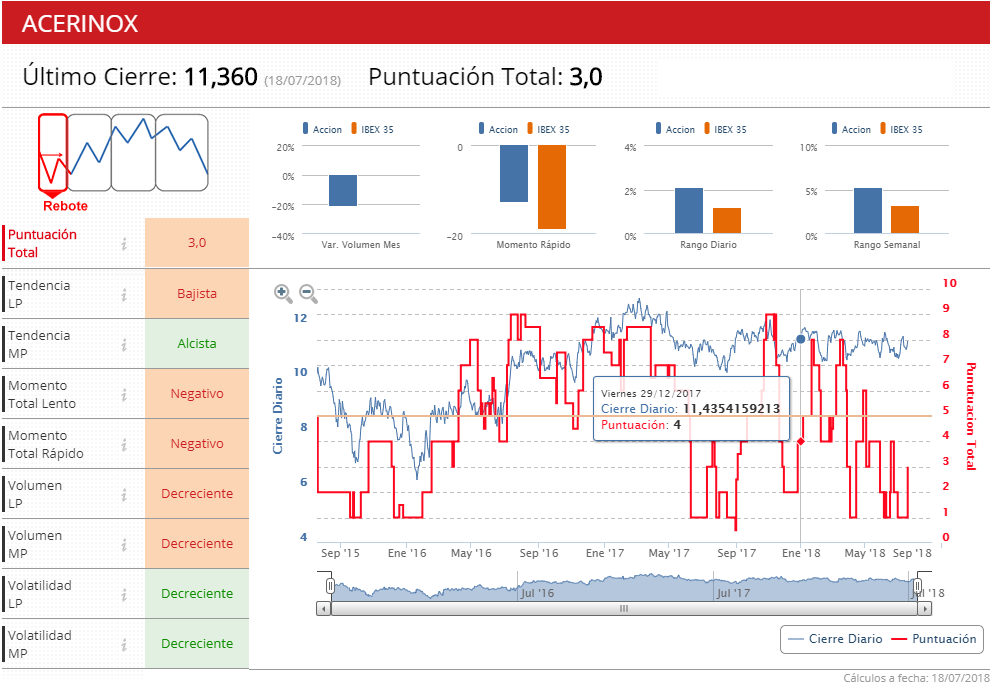
Task: Click the Negativo value for Momento Total Lento
Action: [x=197, y=394]
